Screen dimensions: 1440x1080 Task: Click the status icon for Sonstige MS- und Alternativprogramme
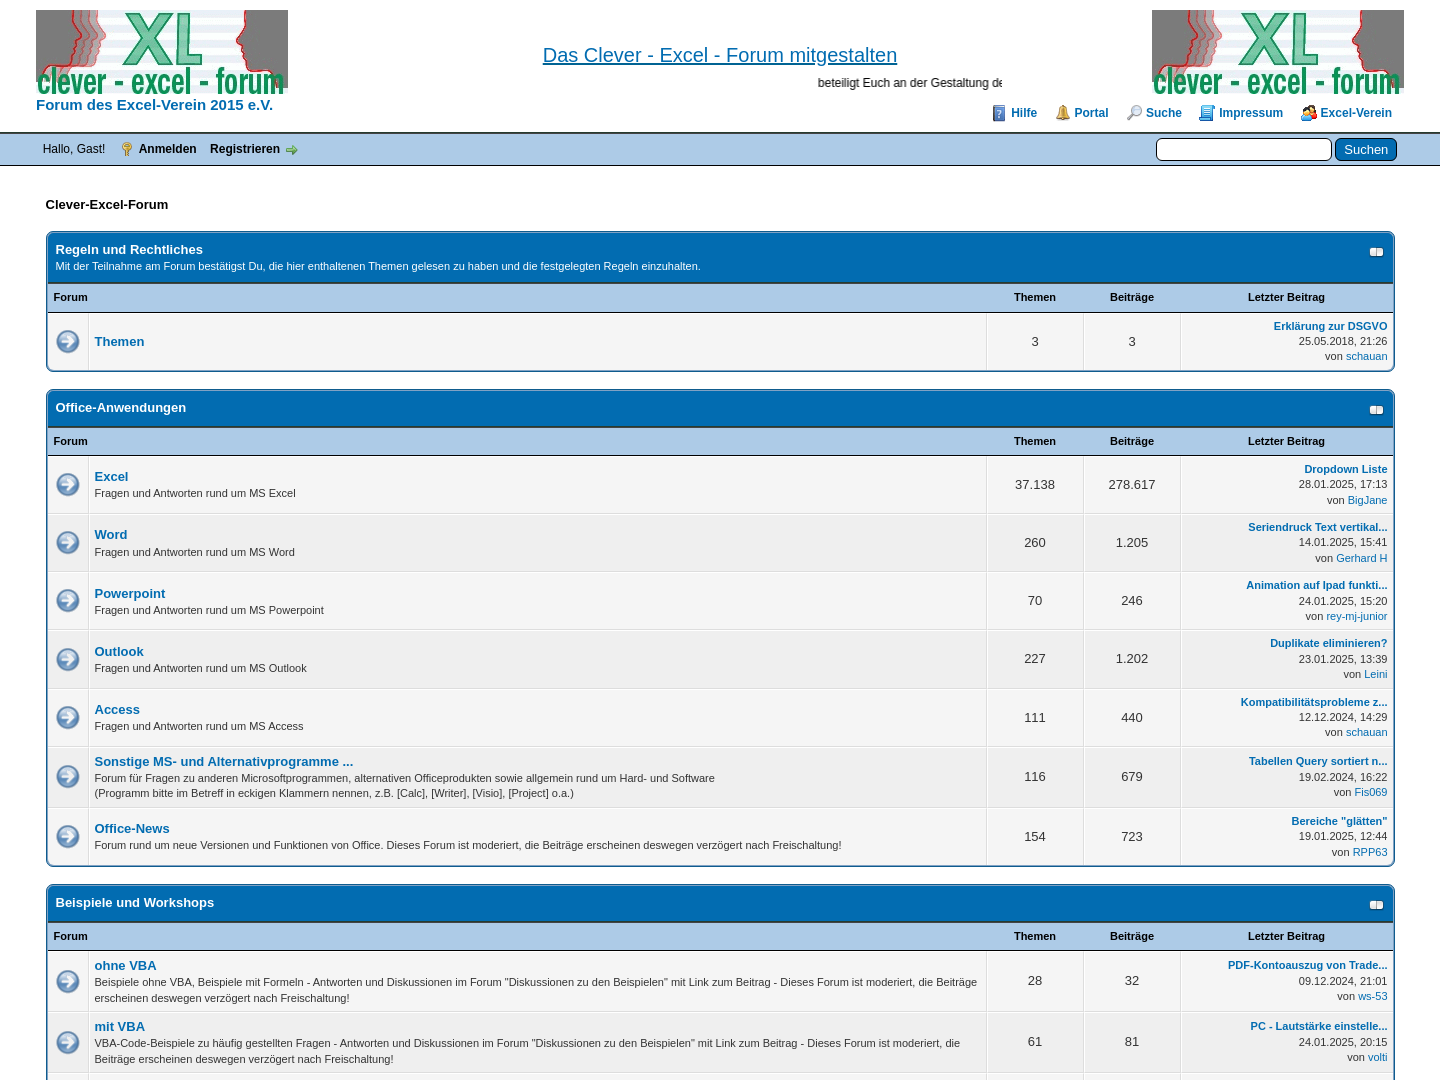67,776
